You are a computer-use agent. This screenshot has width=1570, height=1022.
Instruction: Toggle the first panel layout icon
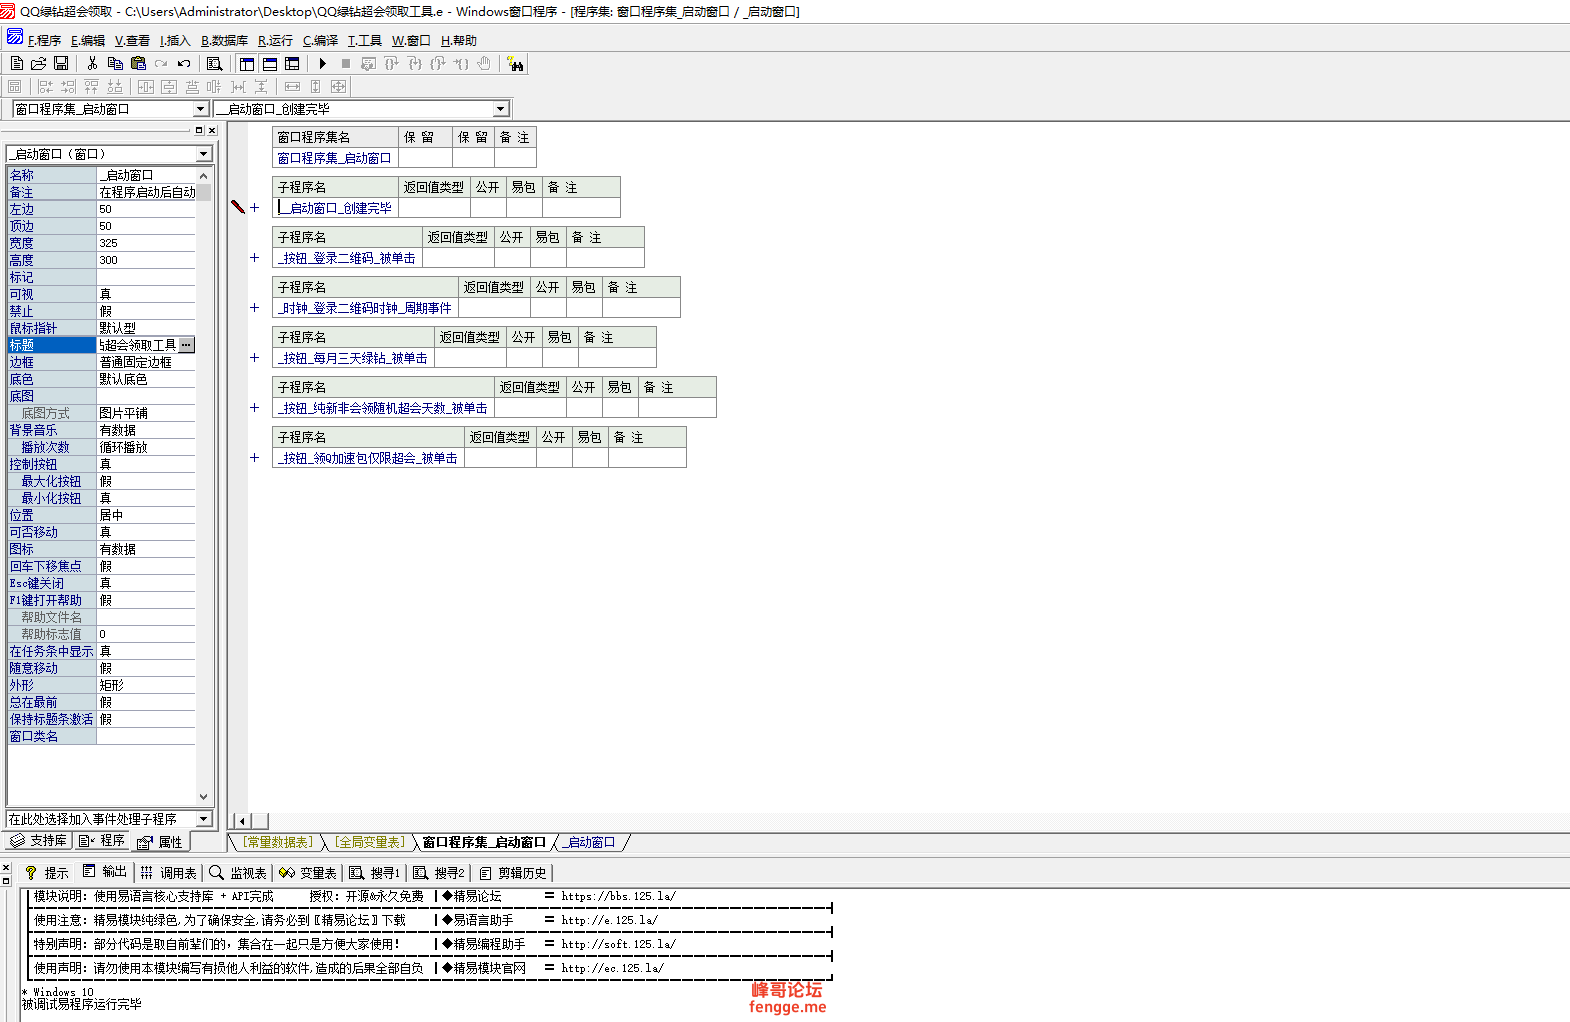pyautogui.click(x=247, y=63)
